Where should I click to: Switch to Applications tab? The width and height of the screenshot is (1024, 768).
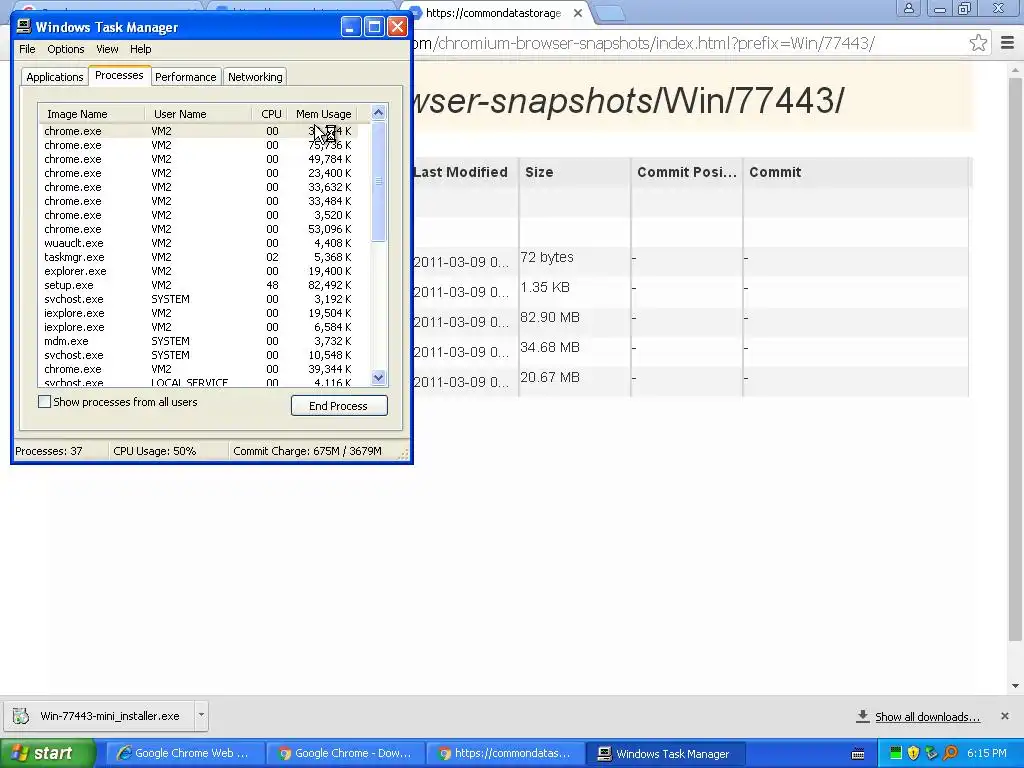coord(55,77)
